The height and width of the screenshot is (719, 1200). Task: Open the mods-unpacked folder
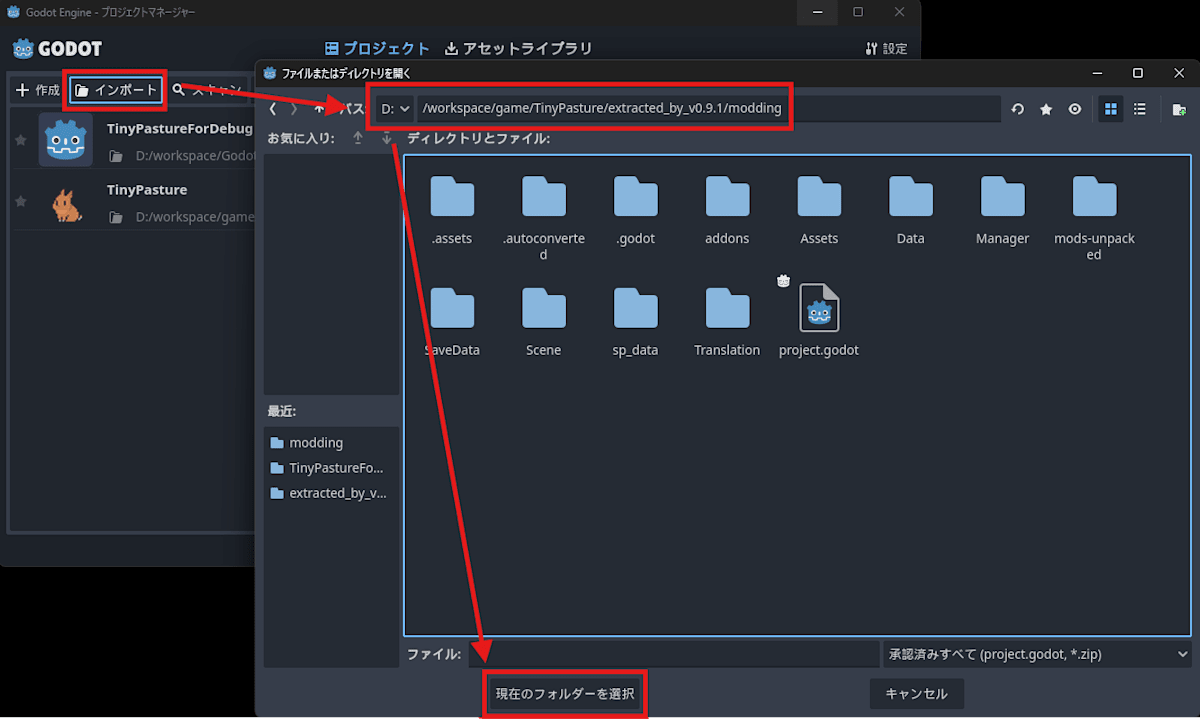1094,217
